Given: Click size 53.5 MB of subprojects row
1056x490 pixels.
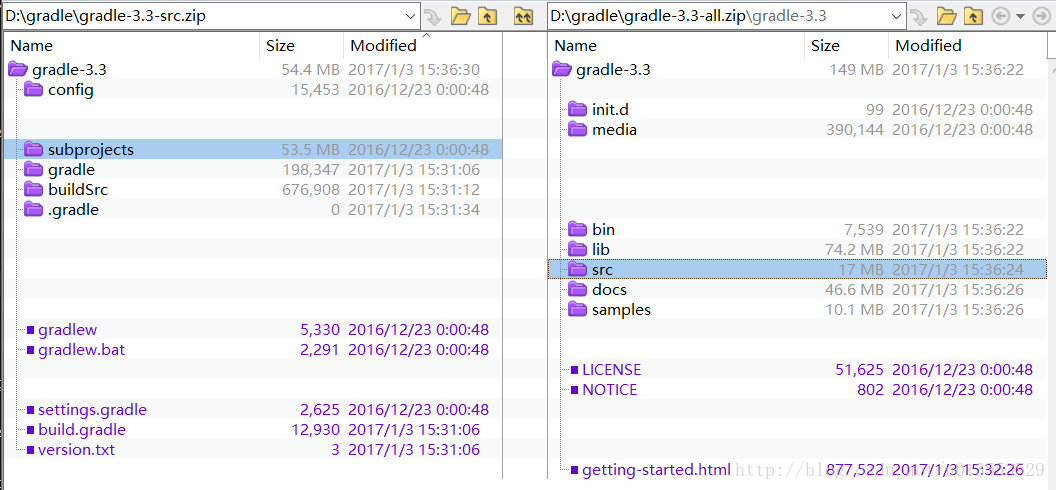Looking at the screenshot, I should coord(310,149).
